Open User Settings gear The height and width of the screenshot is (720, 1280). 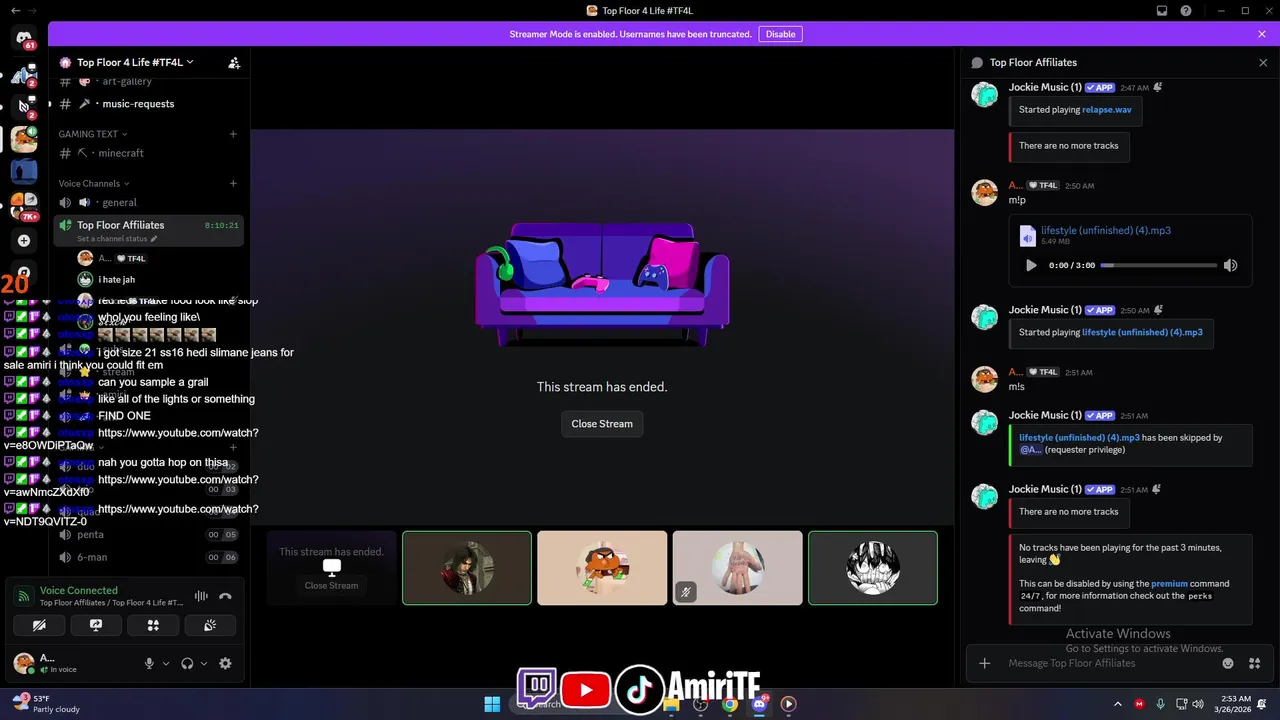tap(225, 663)
